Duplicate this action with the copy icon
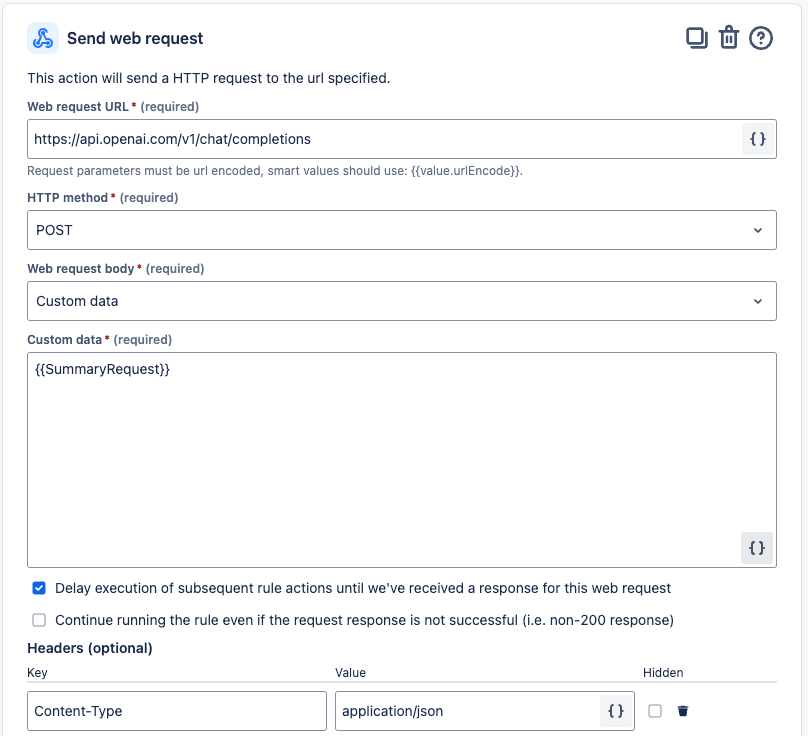This screenshot has width=808, height=736. 697,38
